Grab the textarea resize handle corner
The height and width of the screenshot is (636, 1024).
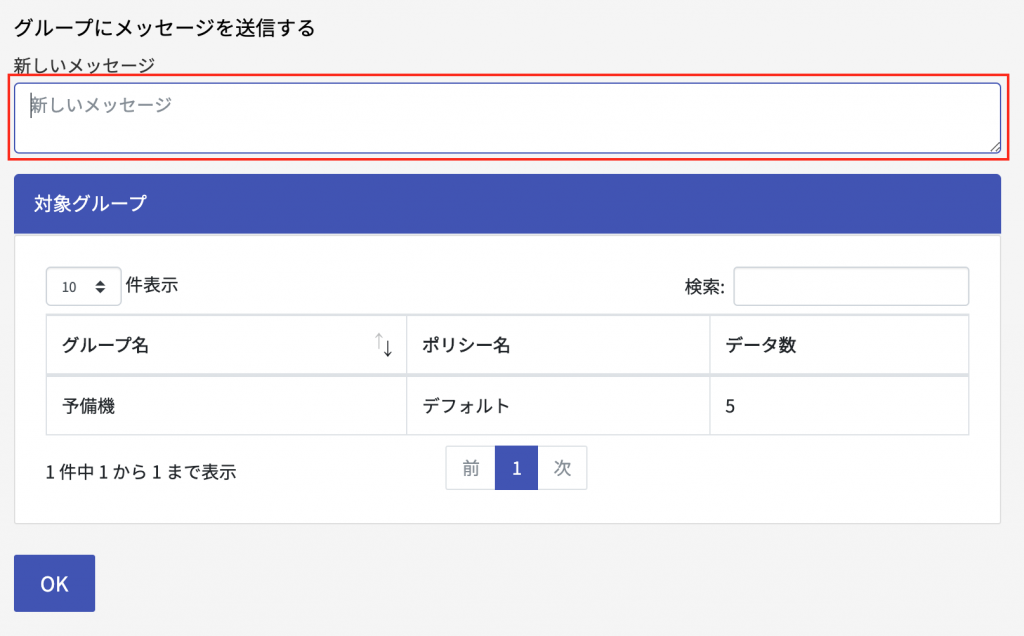(x=994, y=147)
